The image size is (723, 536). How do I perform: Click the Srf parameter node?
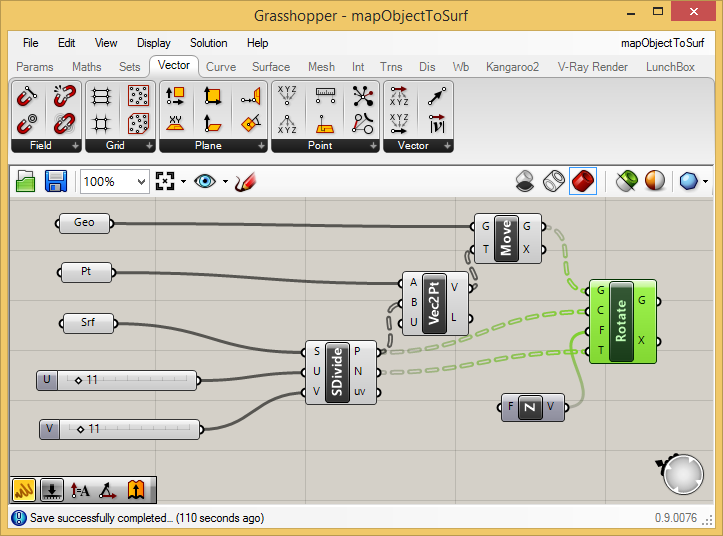point(89,322)
